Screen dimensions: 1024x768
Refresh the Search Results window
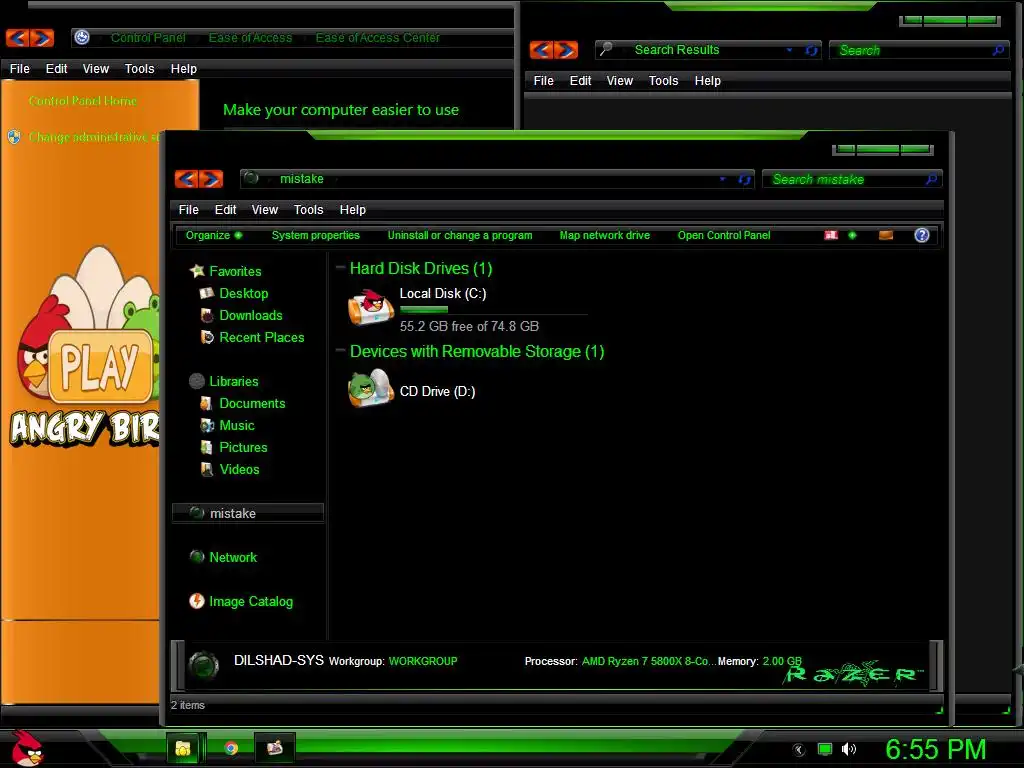coord(811,50)
